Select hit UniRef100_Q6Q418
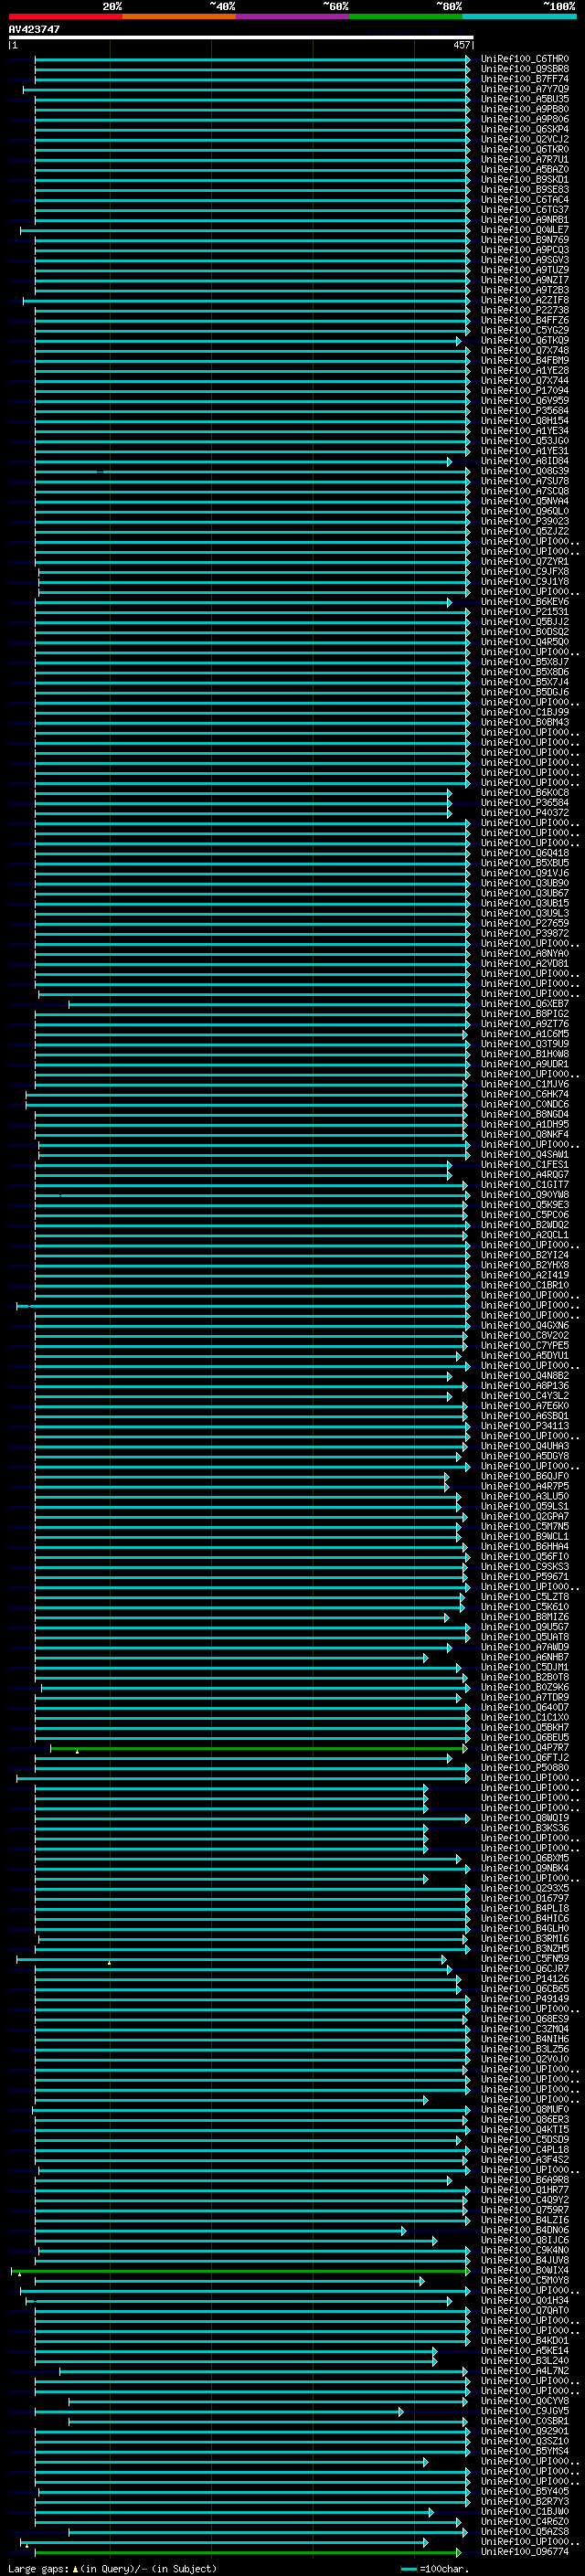585x2576 pixels. point(524,853)
